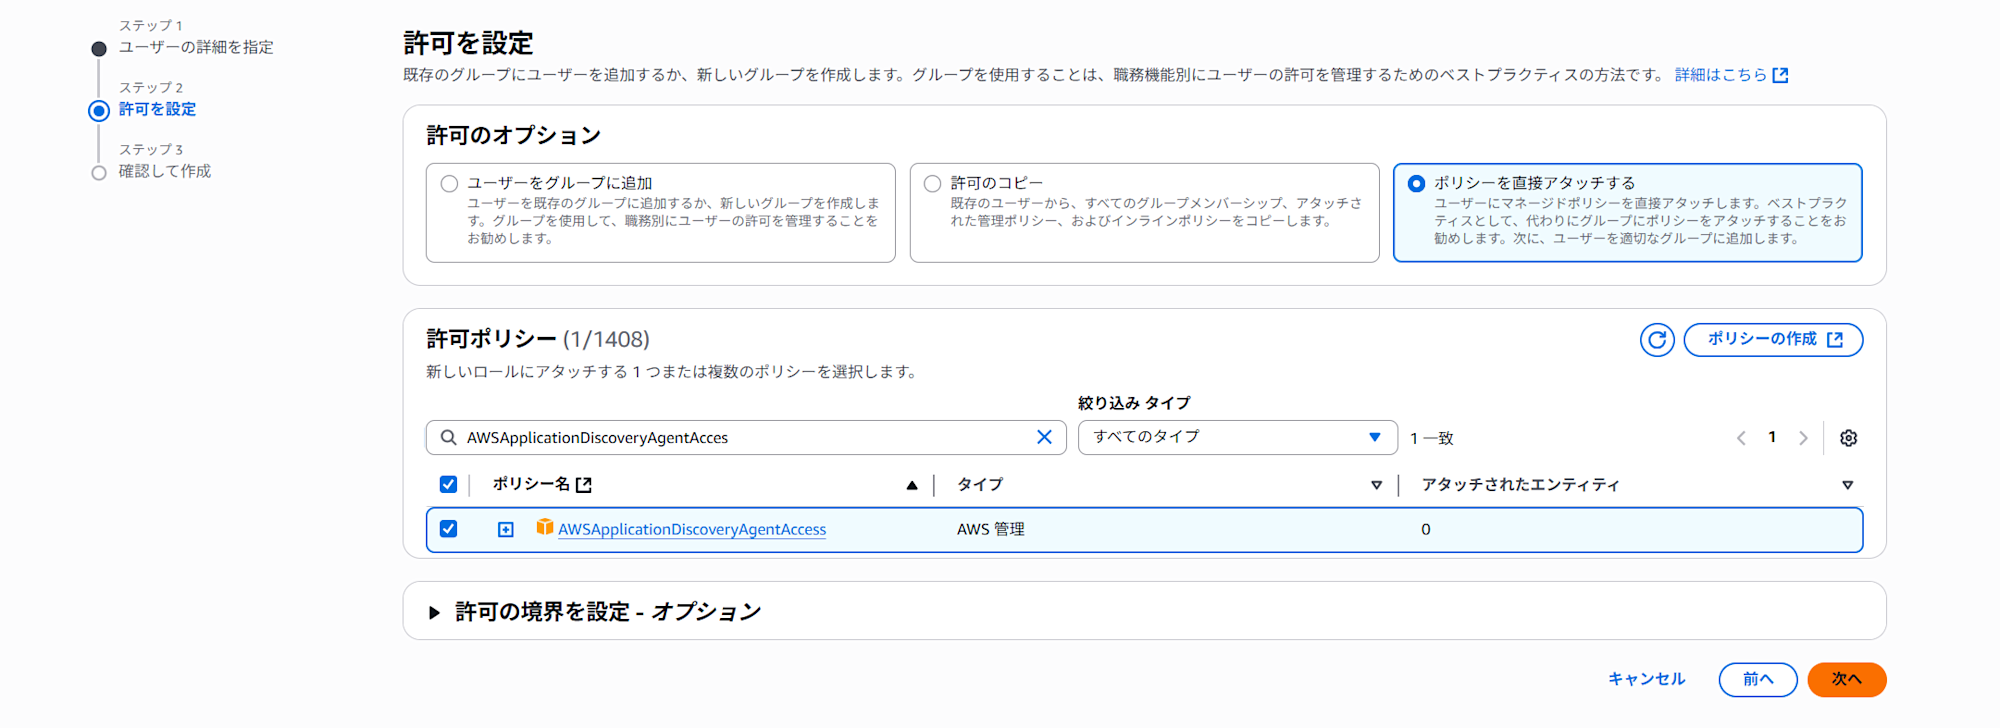Expand AWSApplicationDiscoveryAgentAccess policy details
2000x728 pixels.
[x=506, y=530]
